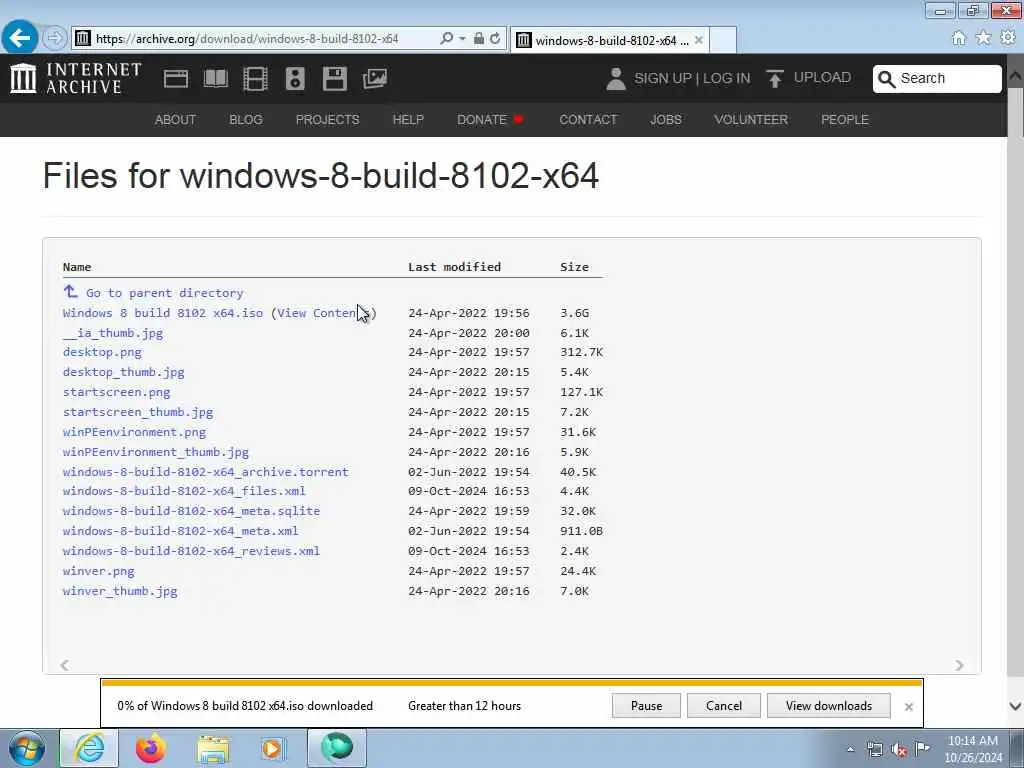Click the file list's right scroll arrow
1024x768 pixels.
959,665
